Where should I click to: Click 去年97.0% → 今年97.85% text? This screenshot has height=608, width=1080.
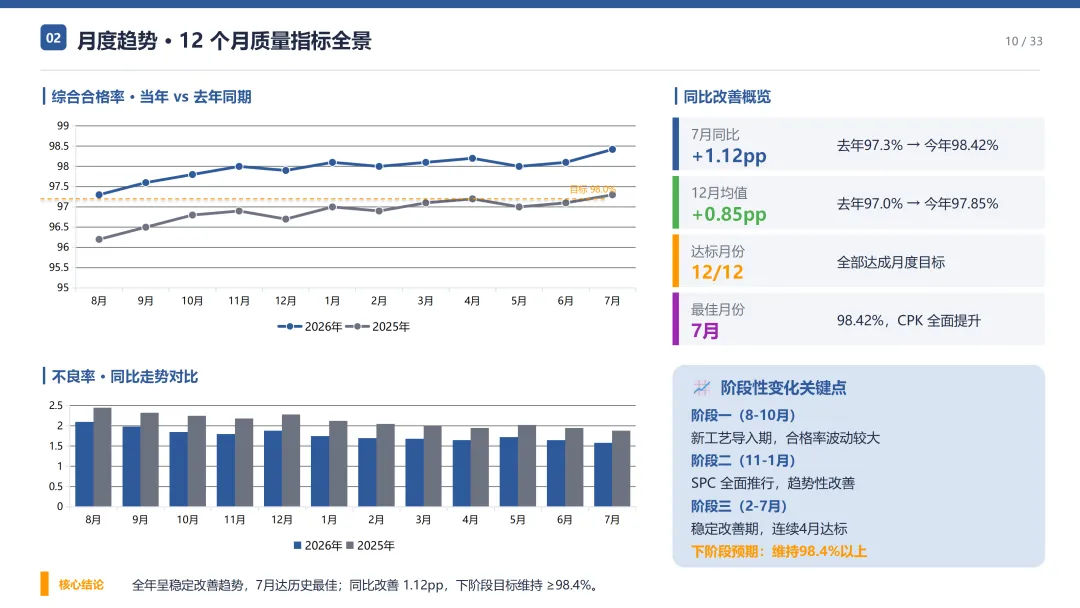[917, 204]
